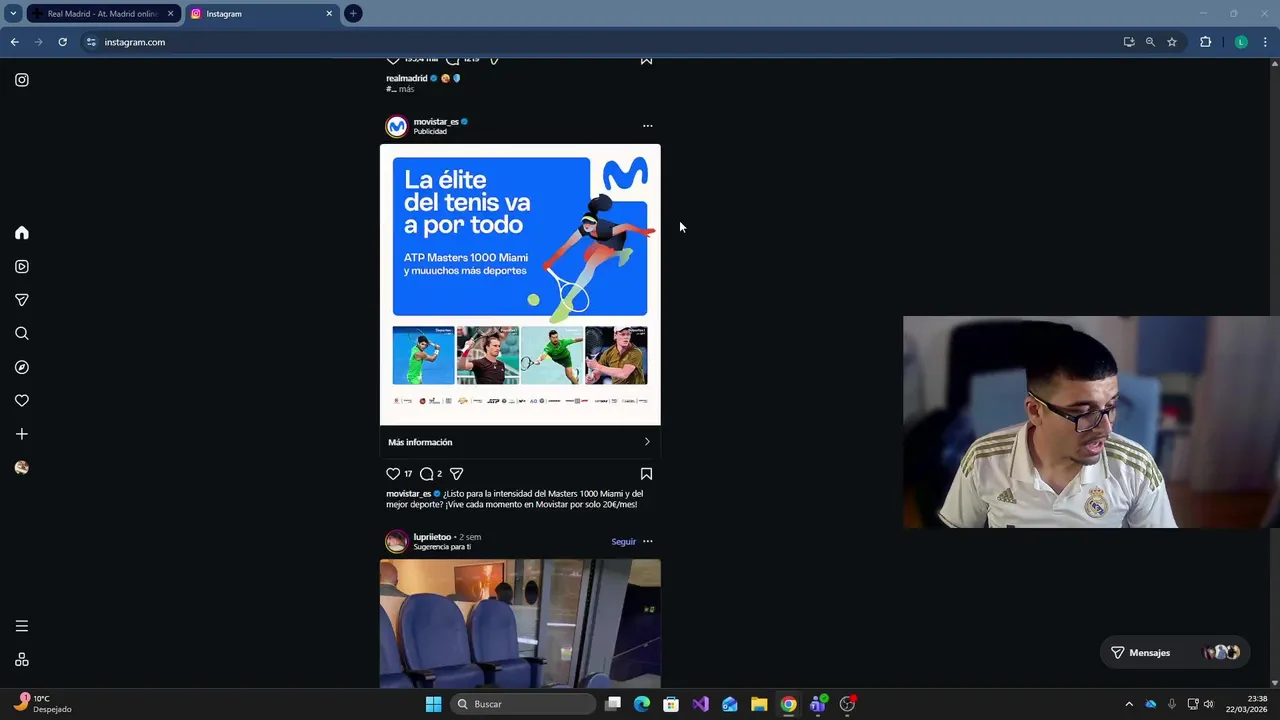Save the movistar_es post bookmark
The height and width of the screenshot is (720, 1280).
[x=646, y=474]
